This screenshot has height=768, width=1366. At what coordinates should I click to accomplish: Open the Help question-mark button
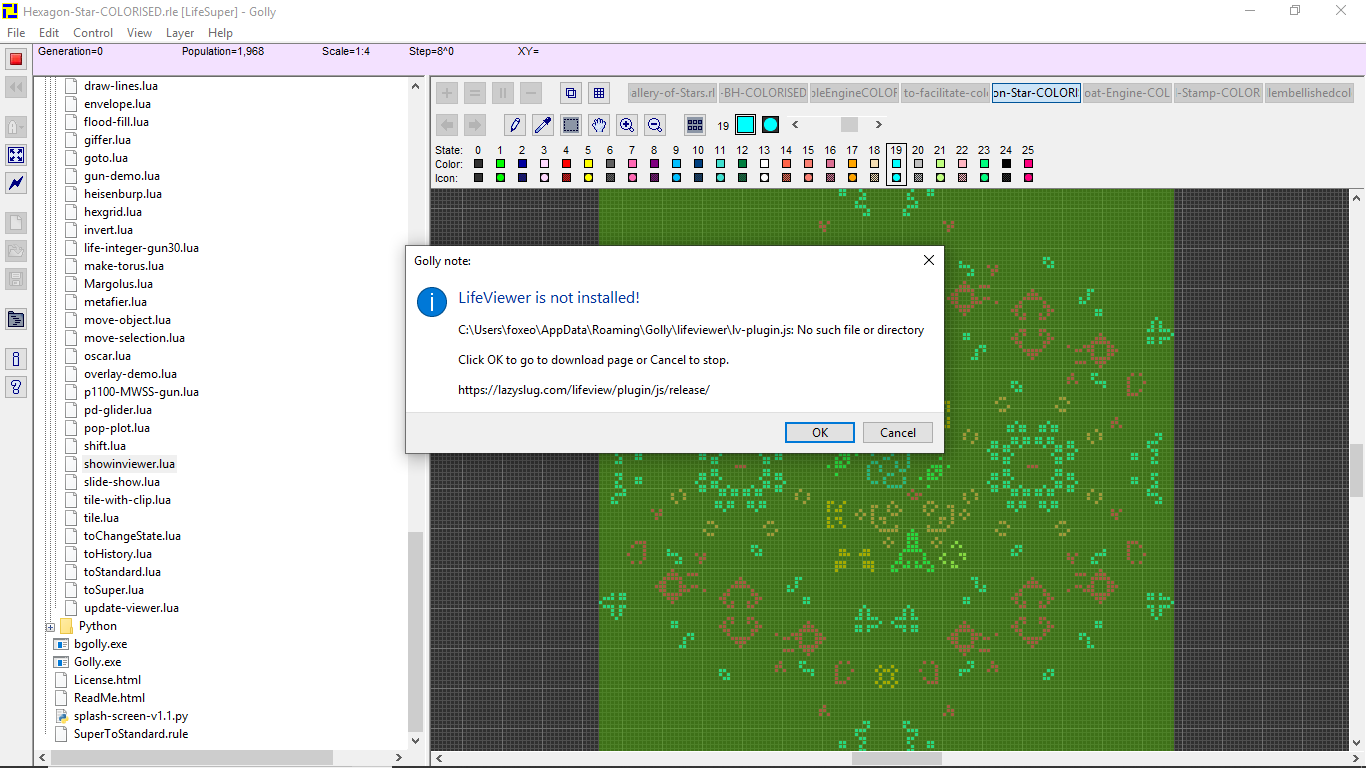click(16, 387)
